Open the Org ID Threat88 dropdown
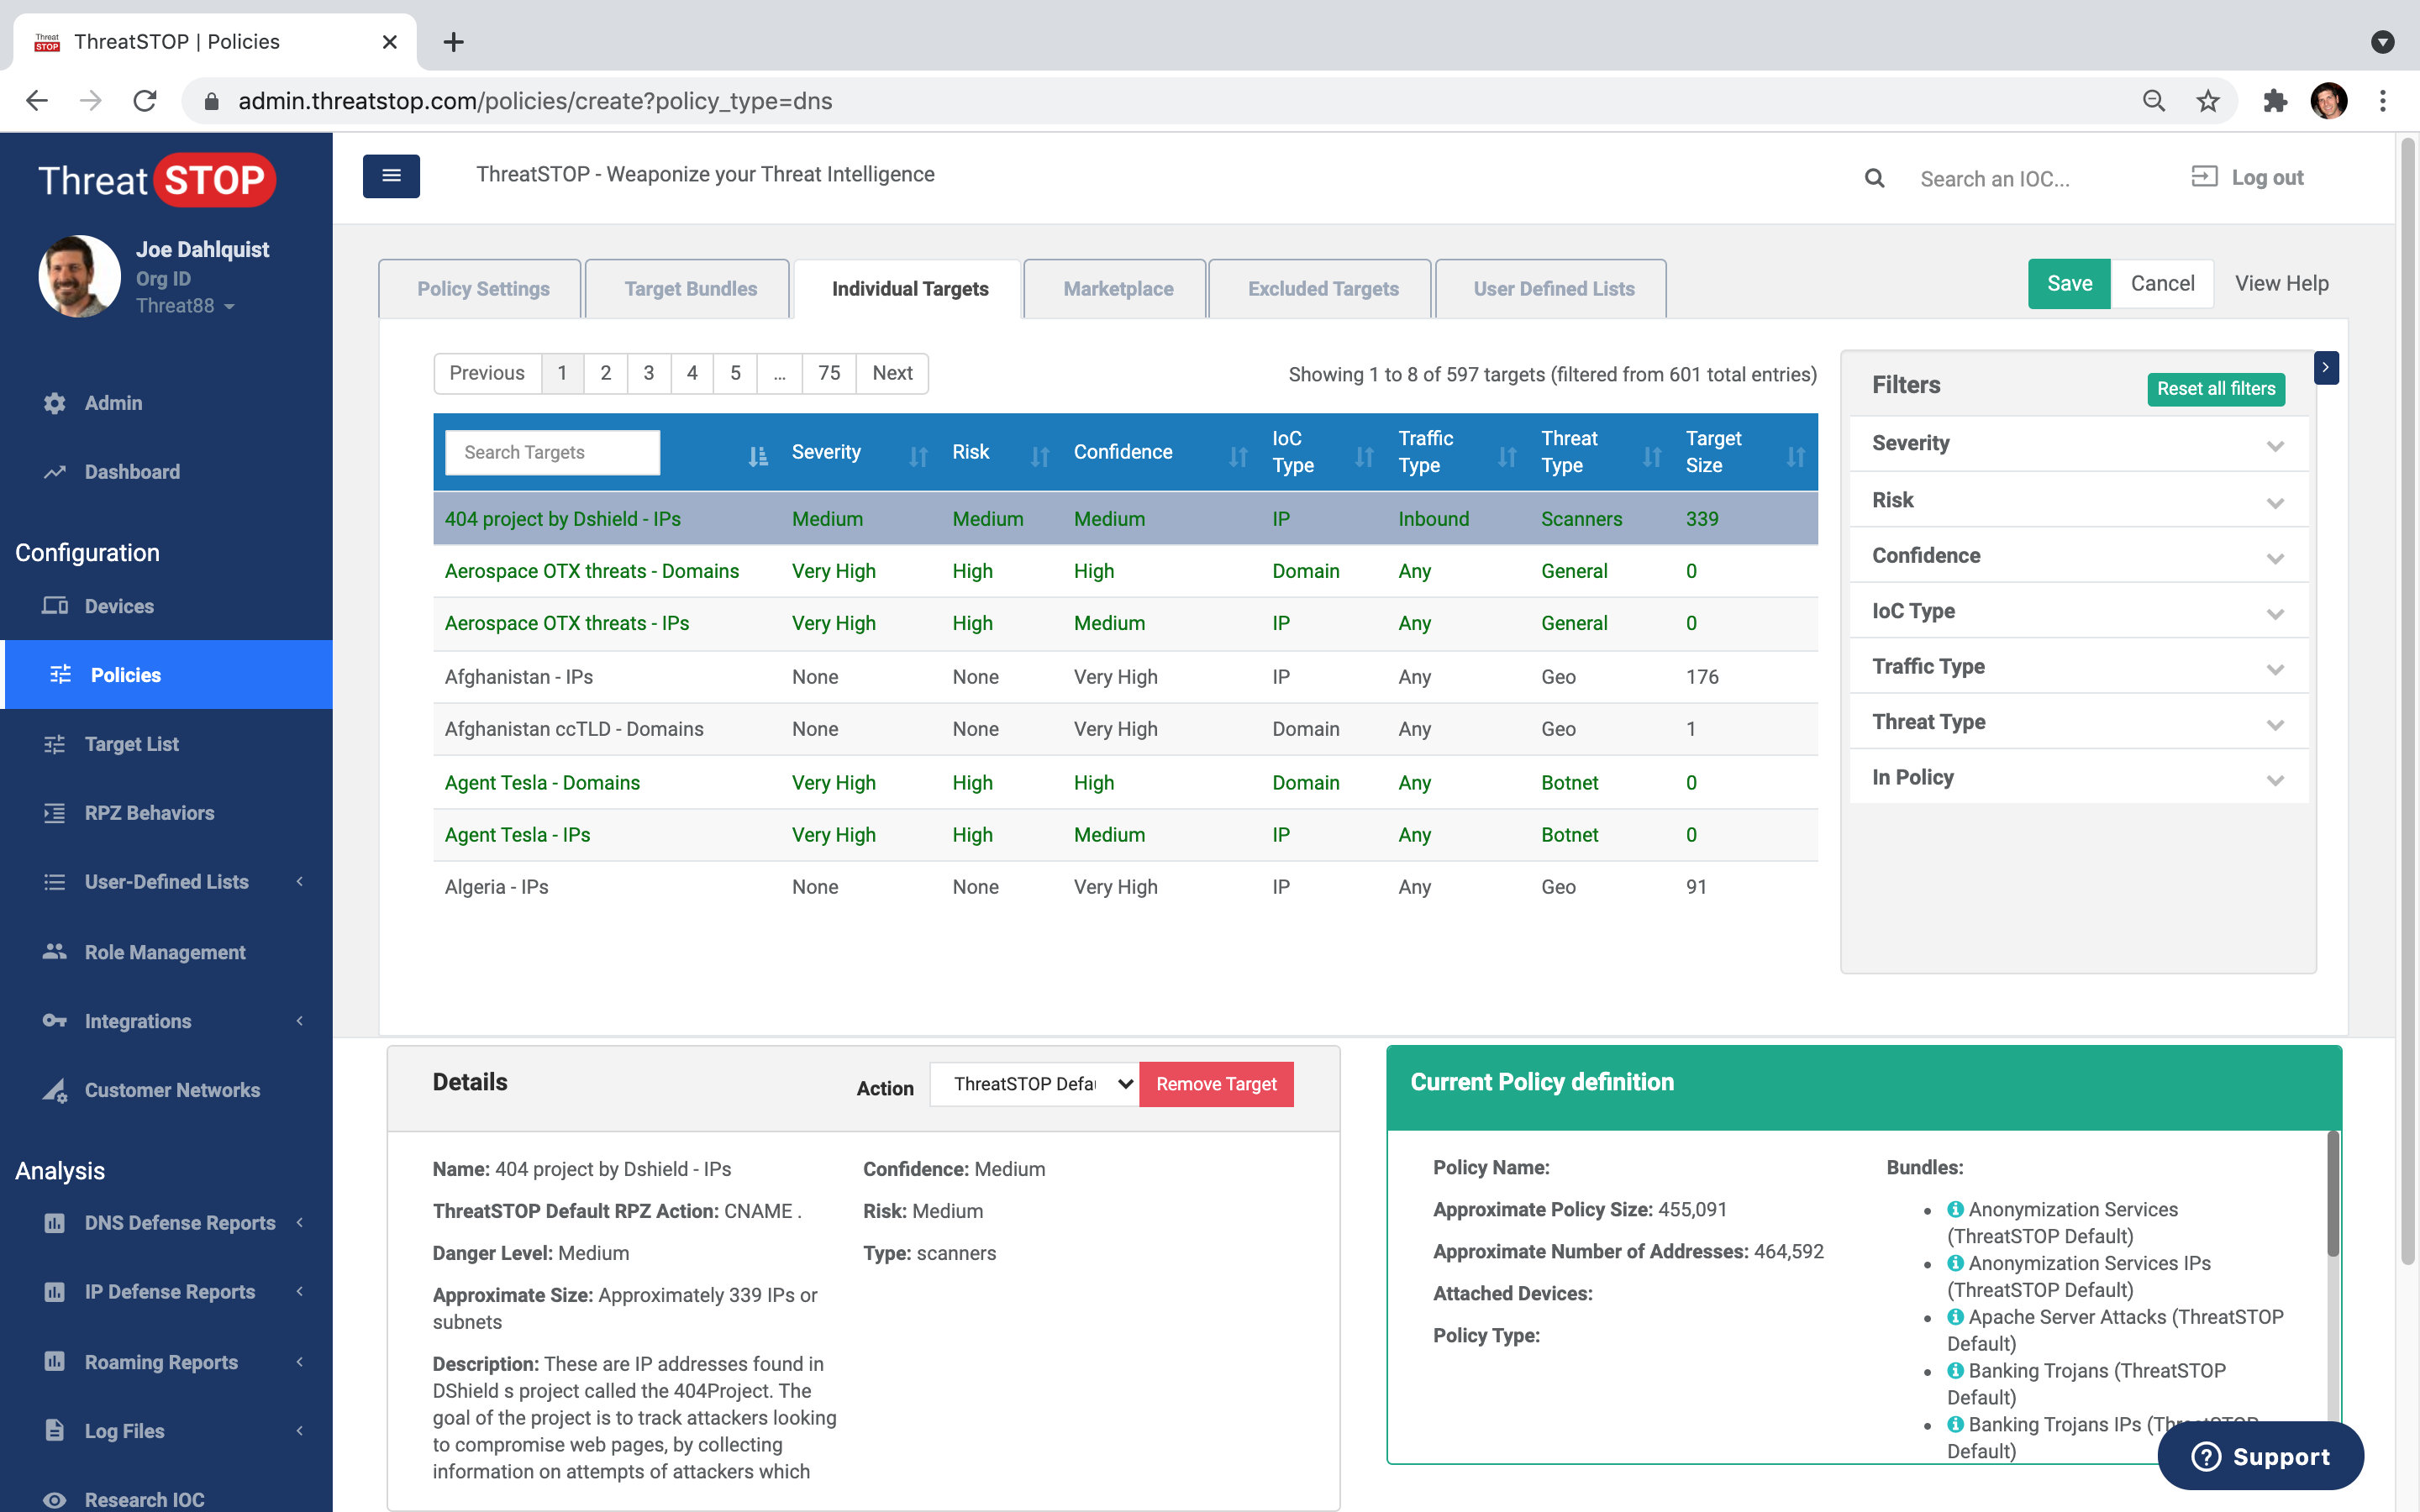The height and width of the screenshot is (1512, 2420). click(x=185, y=306)
